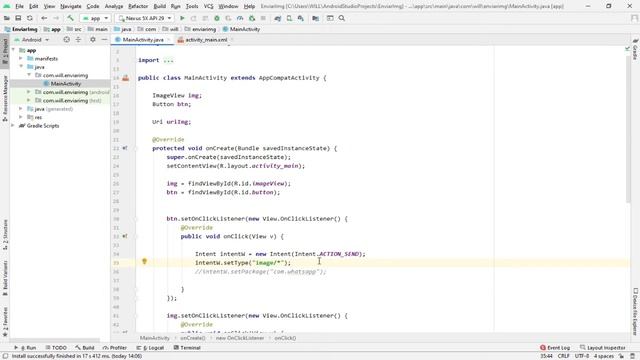This screenshot has width=640, height=360.
Task: Click the lightbulb intention icon in gutter
Action: point(144,262)
